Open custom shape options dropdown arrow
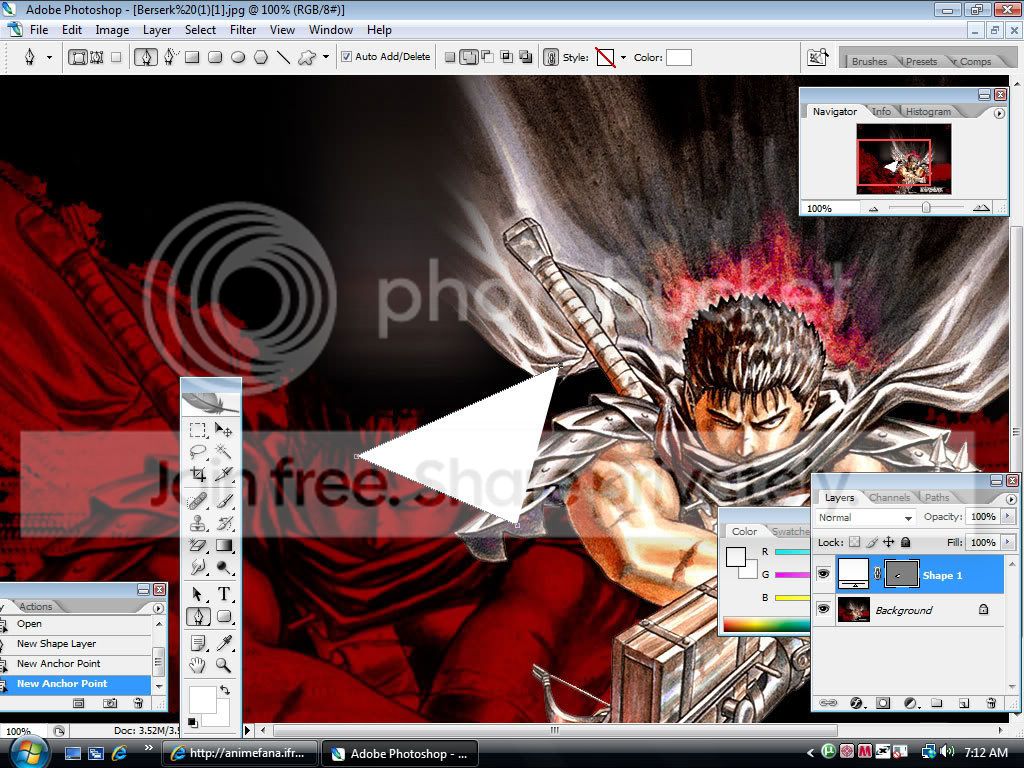 [x=326, y=57]
